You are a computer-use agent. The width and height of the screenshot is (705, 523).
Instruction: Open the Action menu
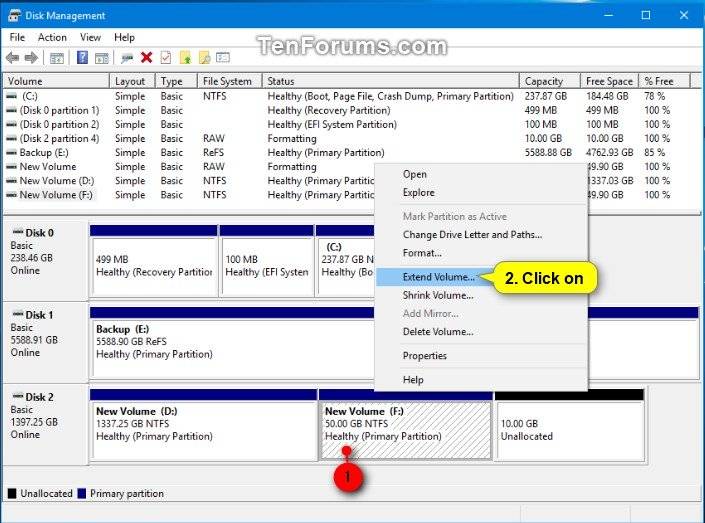pyautogui.click(x=52, y=37)
